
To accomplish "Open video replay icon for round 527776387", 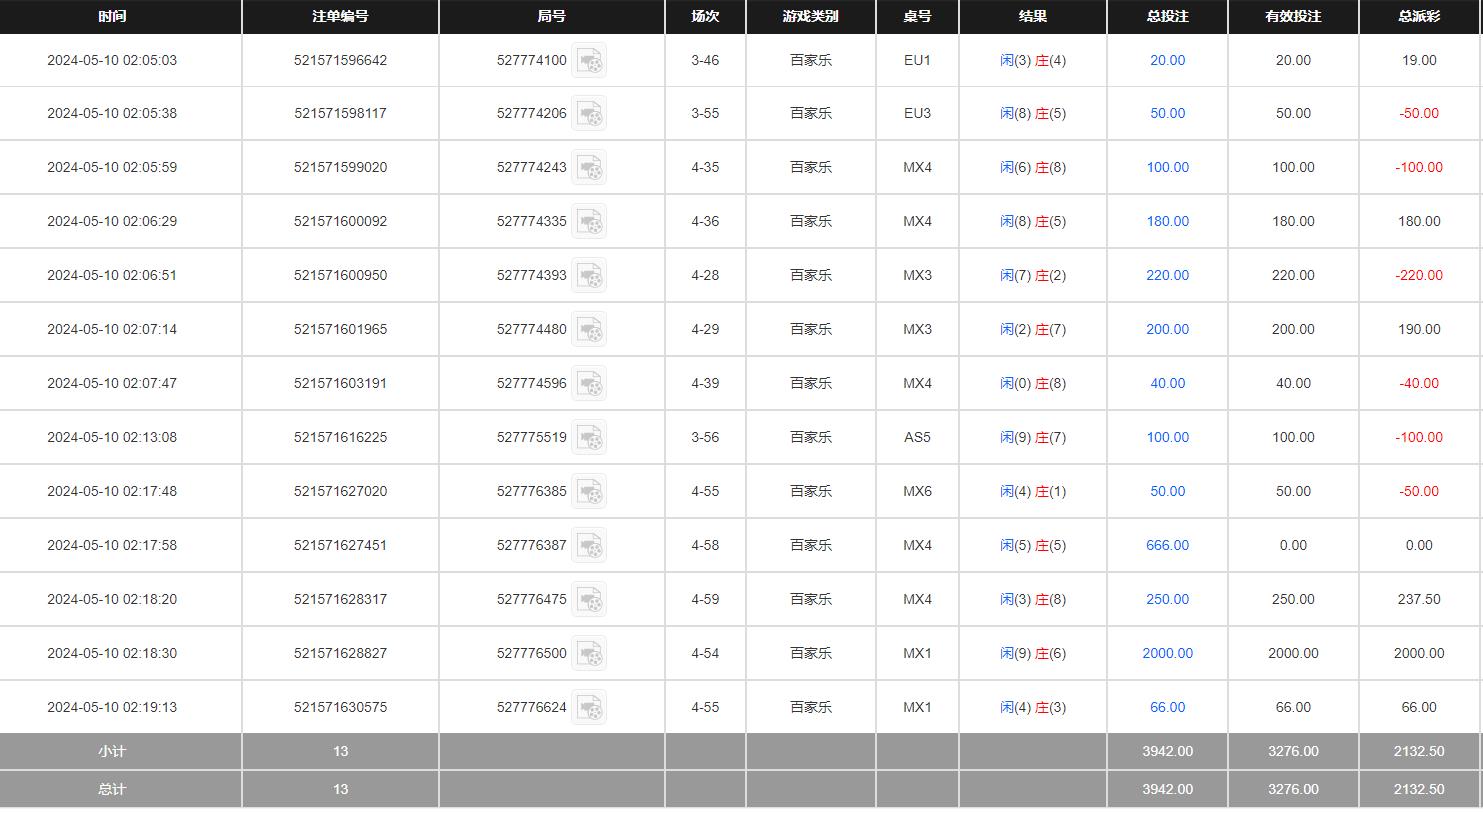I will [x=589, y=545].
